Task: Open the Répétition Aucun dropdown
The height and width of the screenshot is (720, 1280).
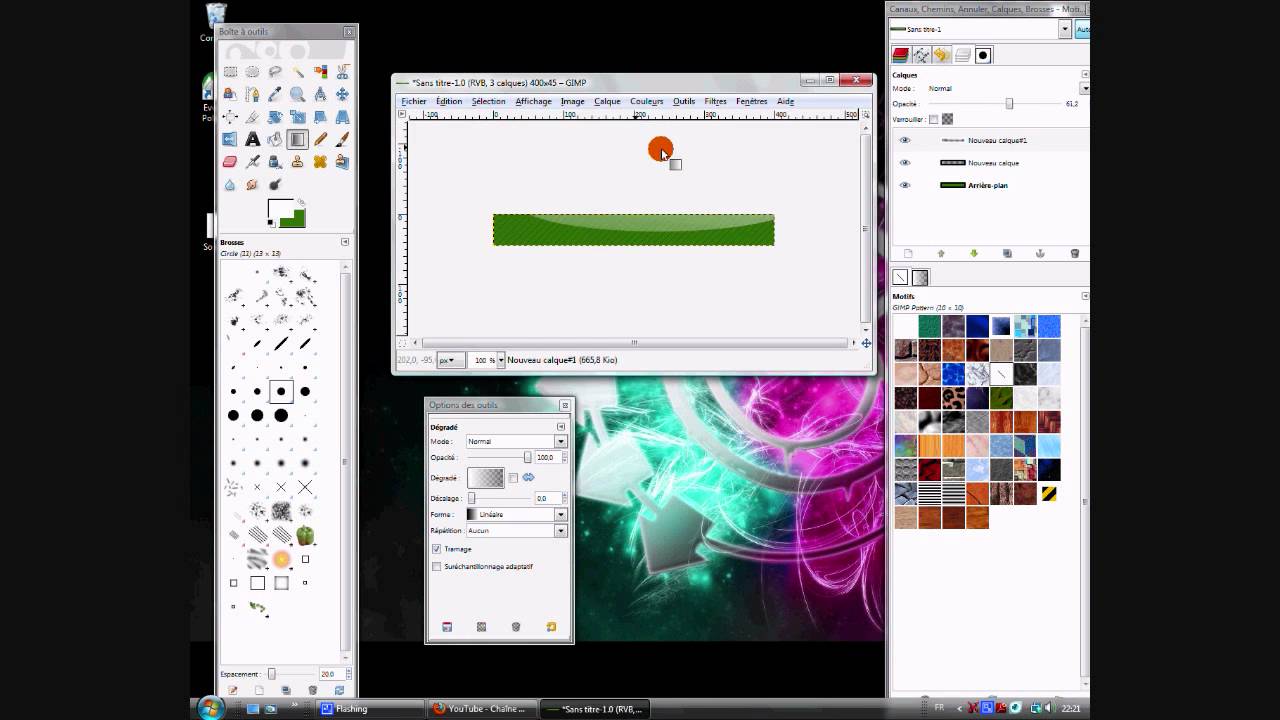Action: pyautogui.click(x=516, y=531)
